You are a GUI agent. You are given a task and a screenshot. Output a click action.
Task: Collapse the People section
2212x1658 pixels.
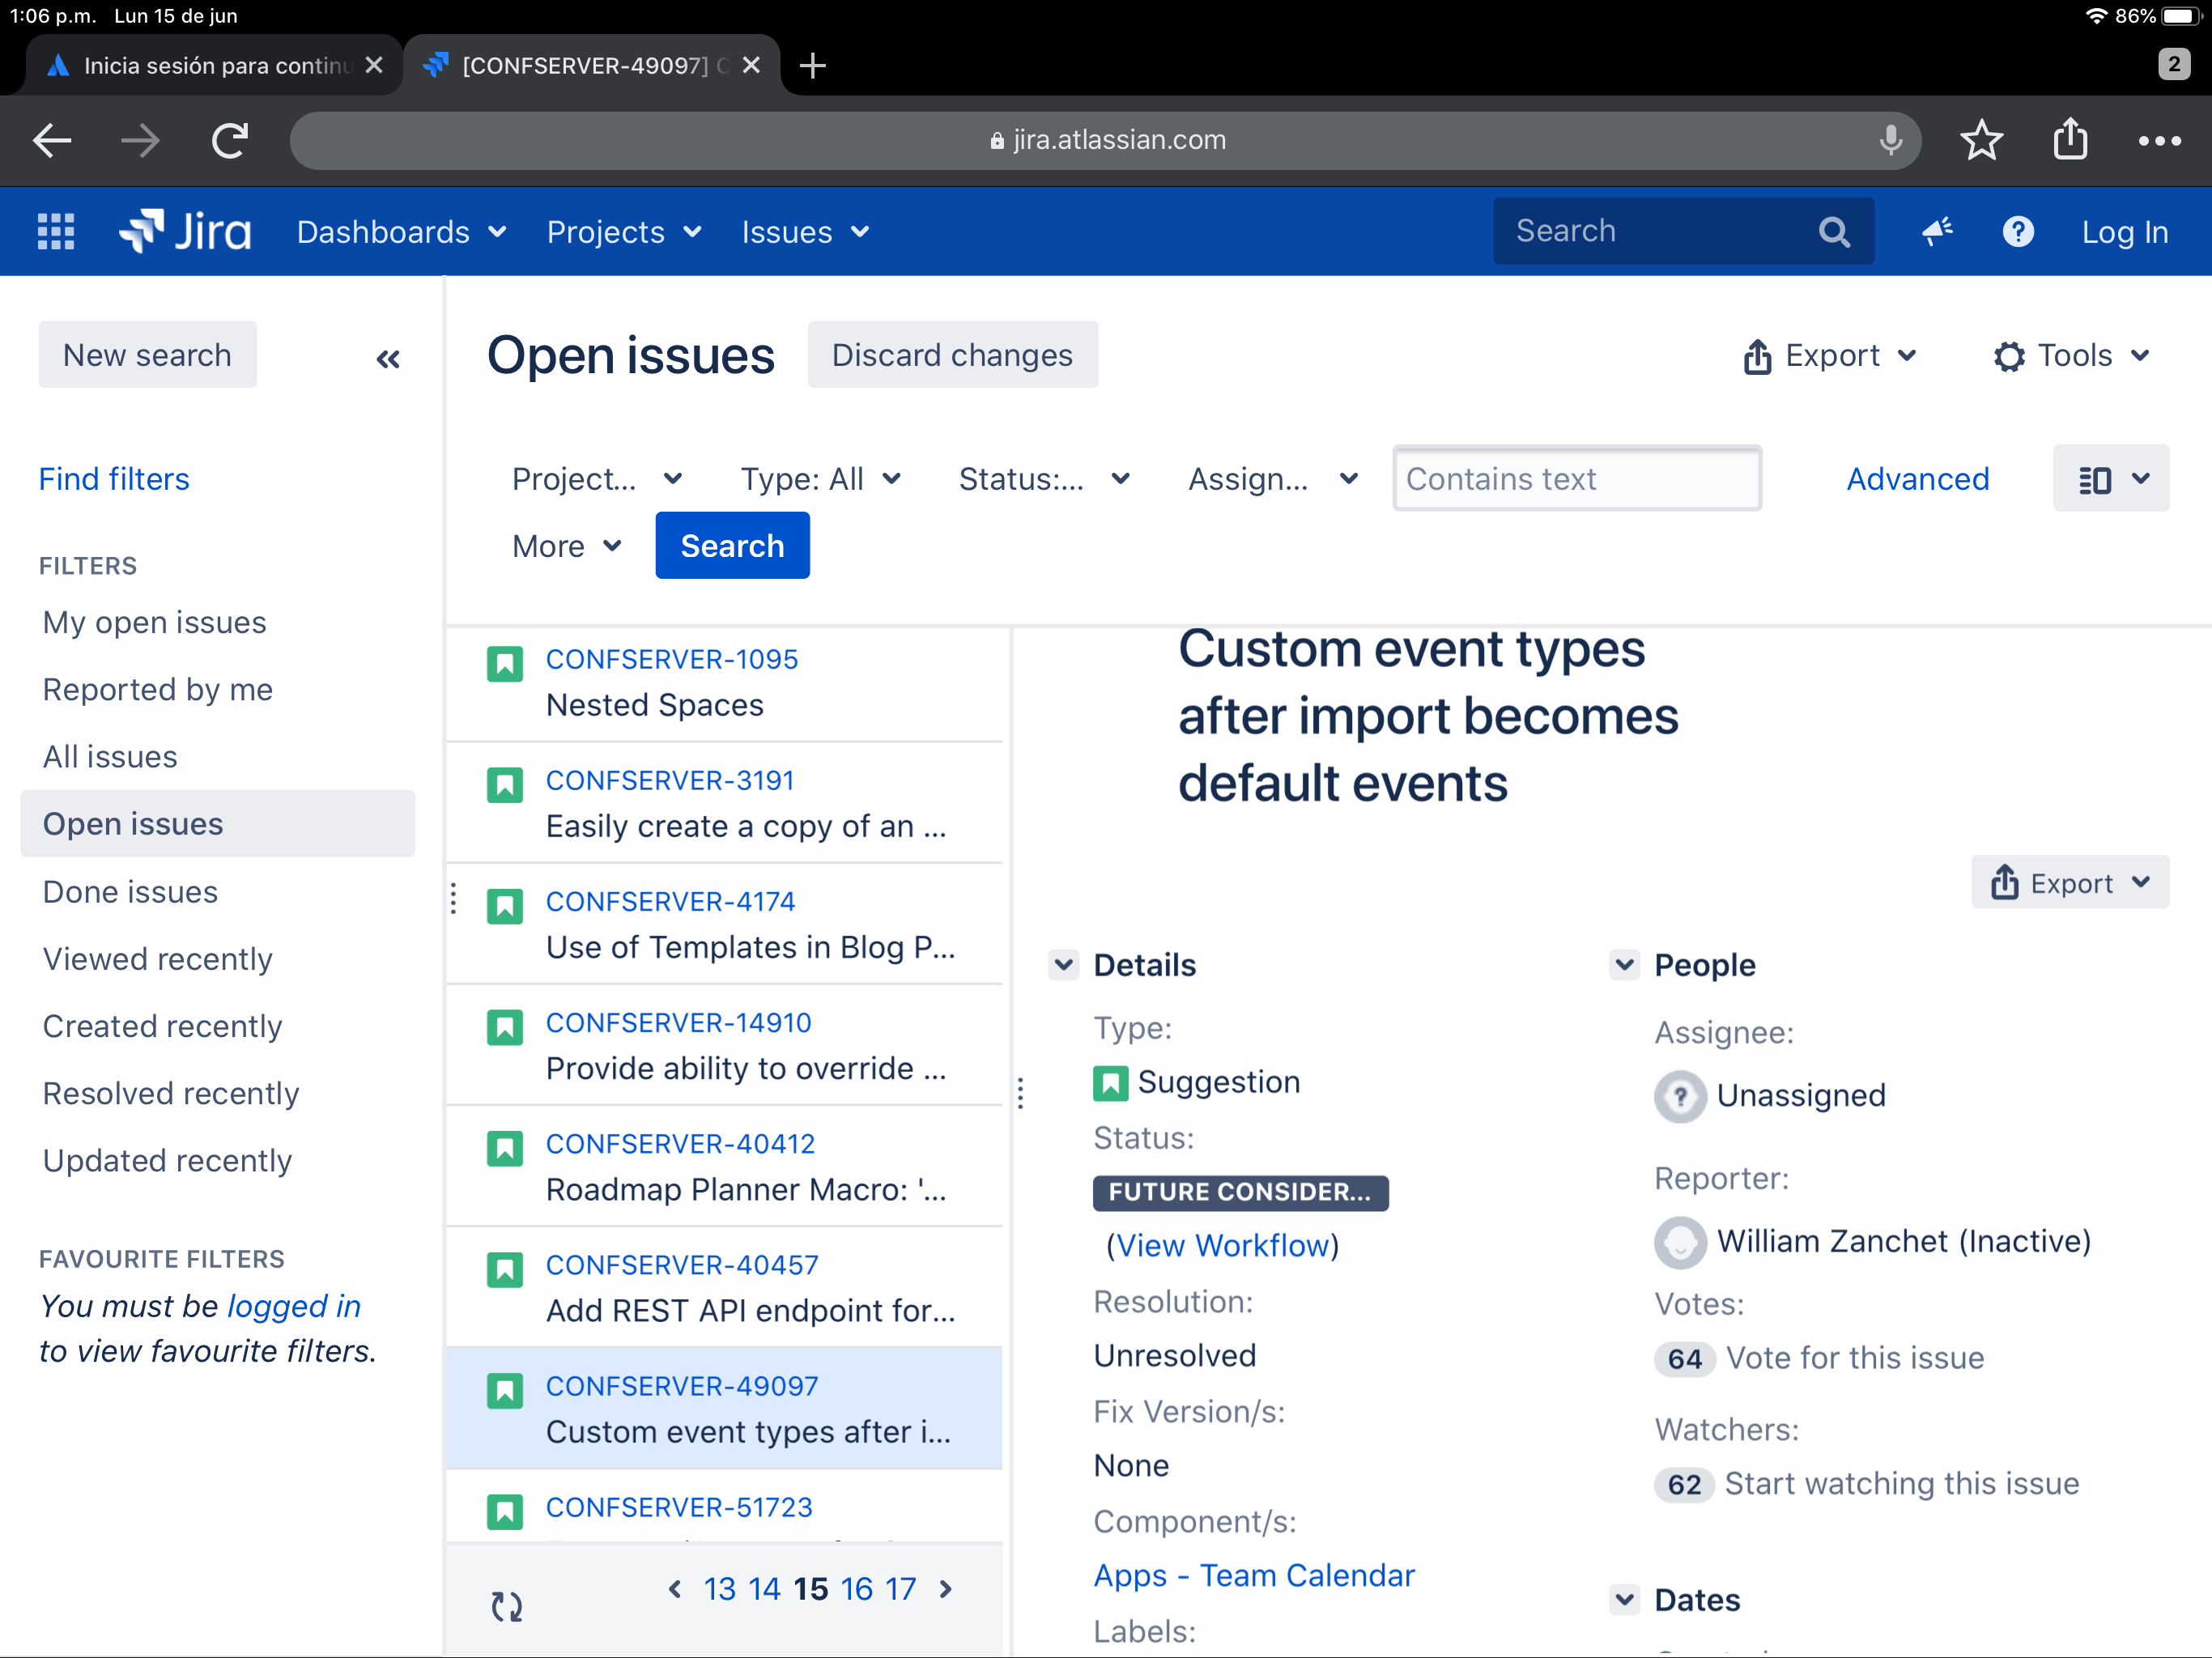click(x=1624, y=965)
